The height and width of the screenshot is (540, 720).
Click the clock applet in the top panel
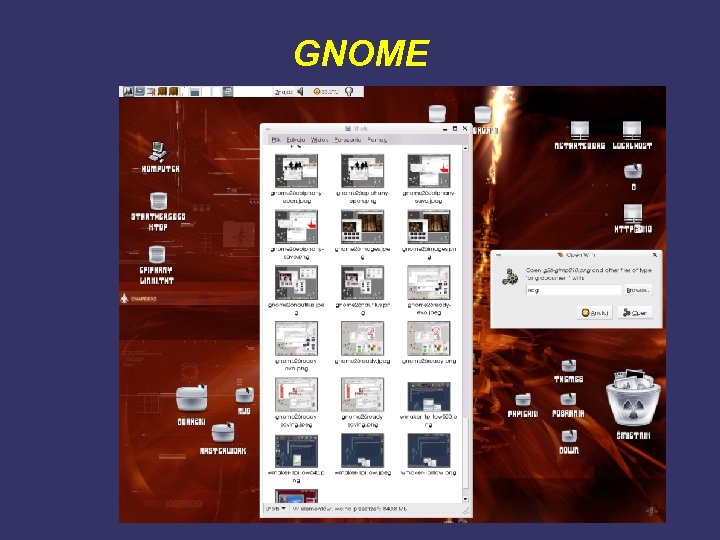tap(326, 91)
